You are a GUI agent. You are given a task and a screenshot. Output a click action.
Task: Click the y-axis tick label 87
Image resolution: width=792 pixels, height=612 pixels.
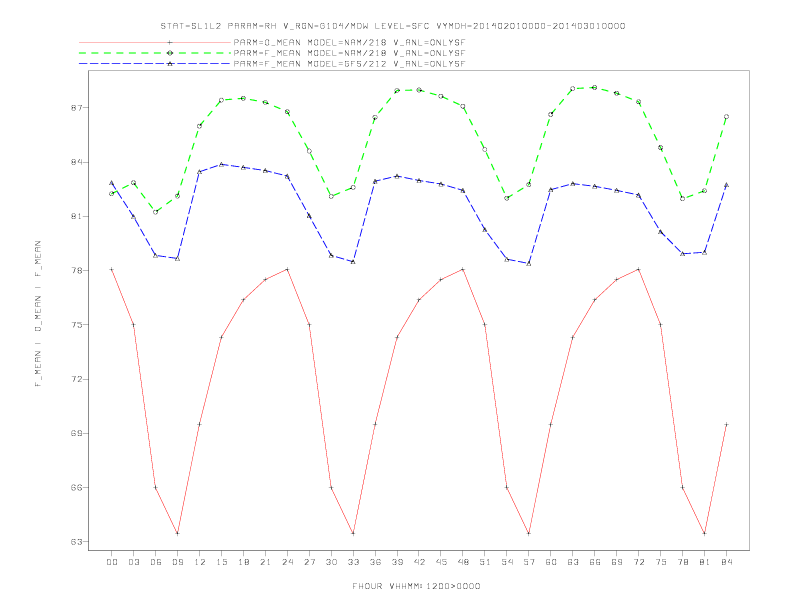pos(75,108)
